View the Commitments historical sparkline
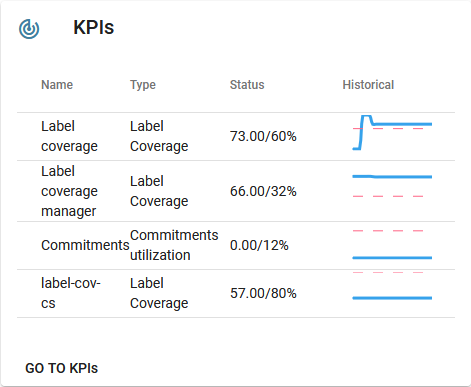Viewport: 471px width, 387px height. 392,244
